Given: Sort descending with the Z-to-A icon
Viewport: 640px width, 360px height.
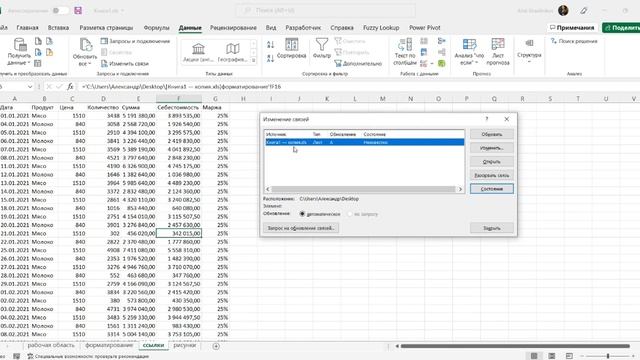Looking at the screenshot, I should [x=270, y=58].
